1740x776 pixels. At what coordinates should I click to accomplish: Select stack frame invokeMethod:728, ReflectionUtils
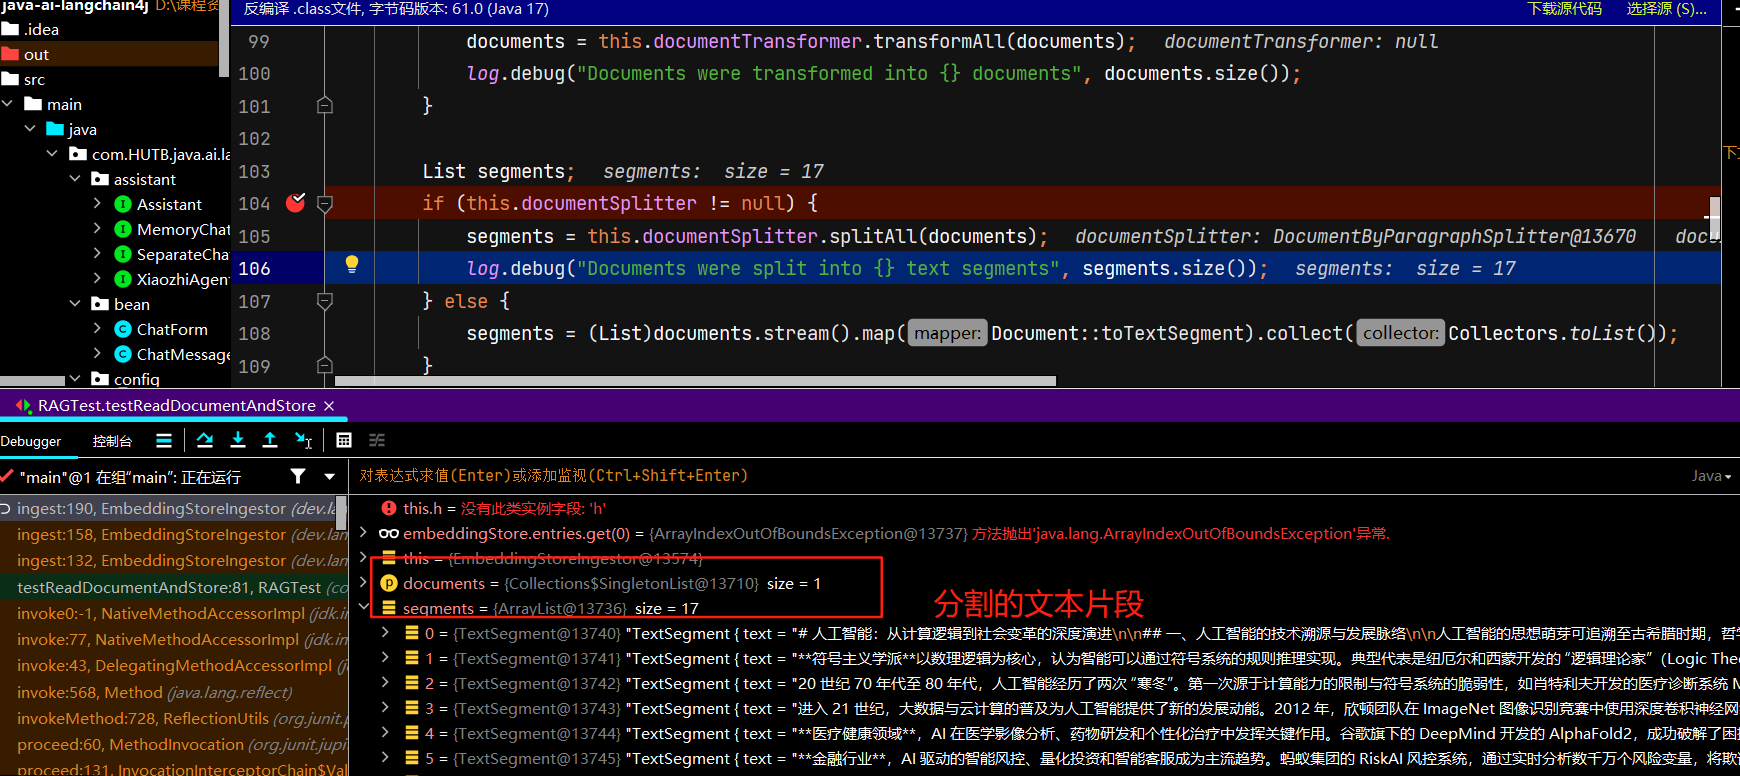click(174, 718)
